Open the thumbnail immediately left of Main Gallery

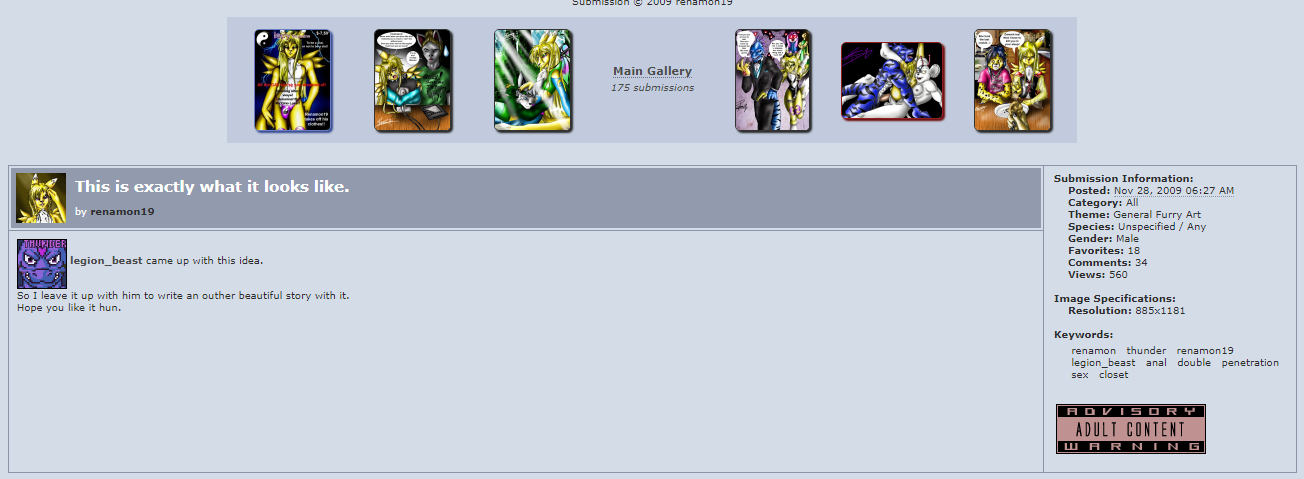click(x=533, y=80)
